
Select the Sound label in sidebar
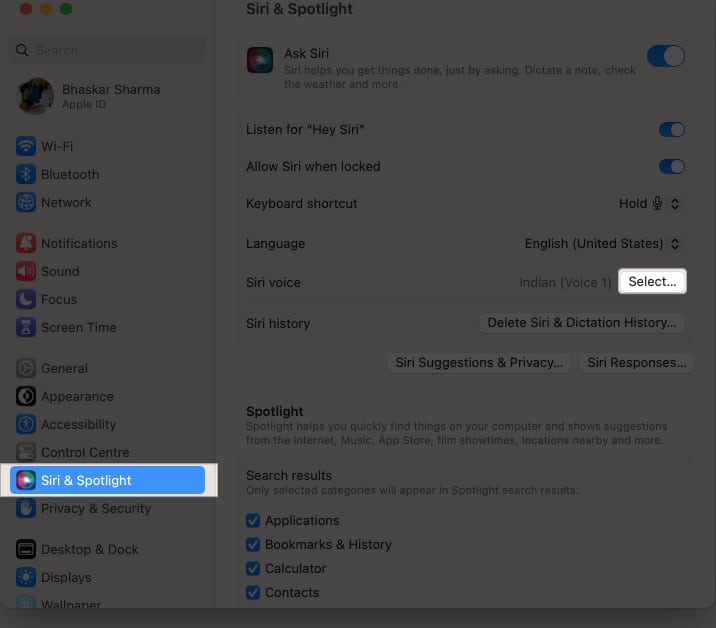(60, 271)
